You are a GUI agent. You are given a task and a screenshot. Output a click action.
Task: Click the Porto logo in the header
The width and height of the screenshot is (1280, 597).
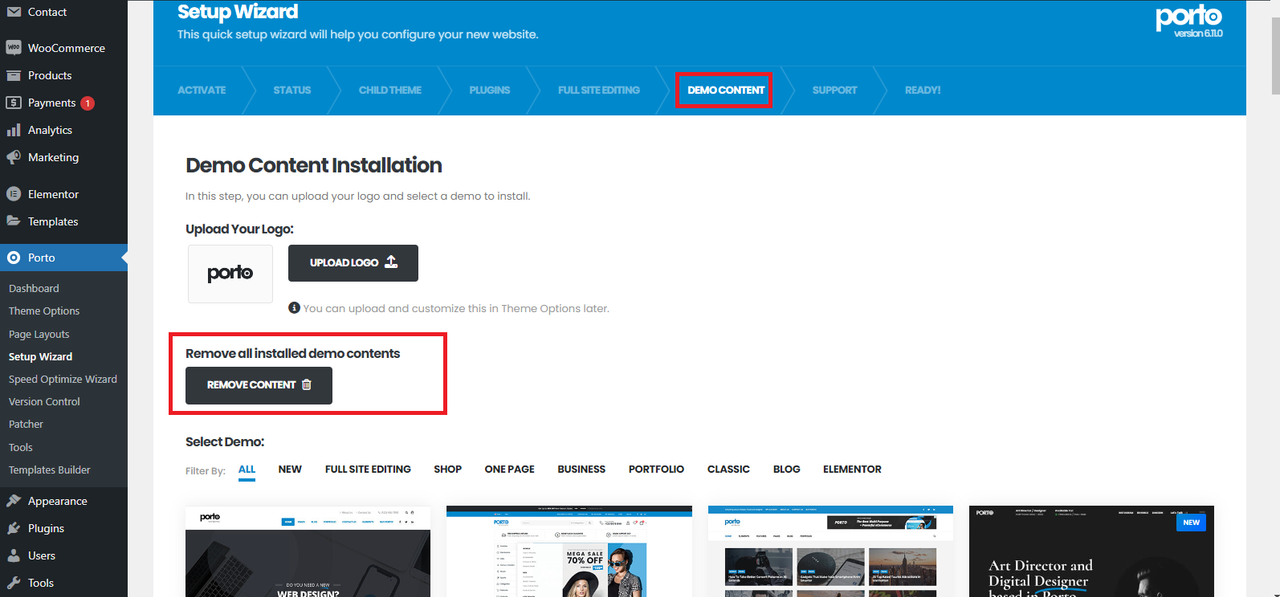[x=1189, y=17]
